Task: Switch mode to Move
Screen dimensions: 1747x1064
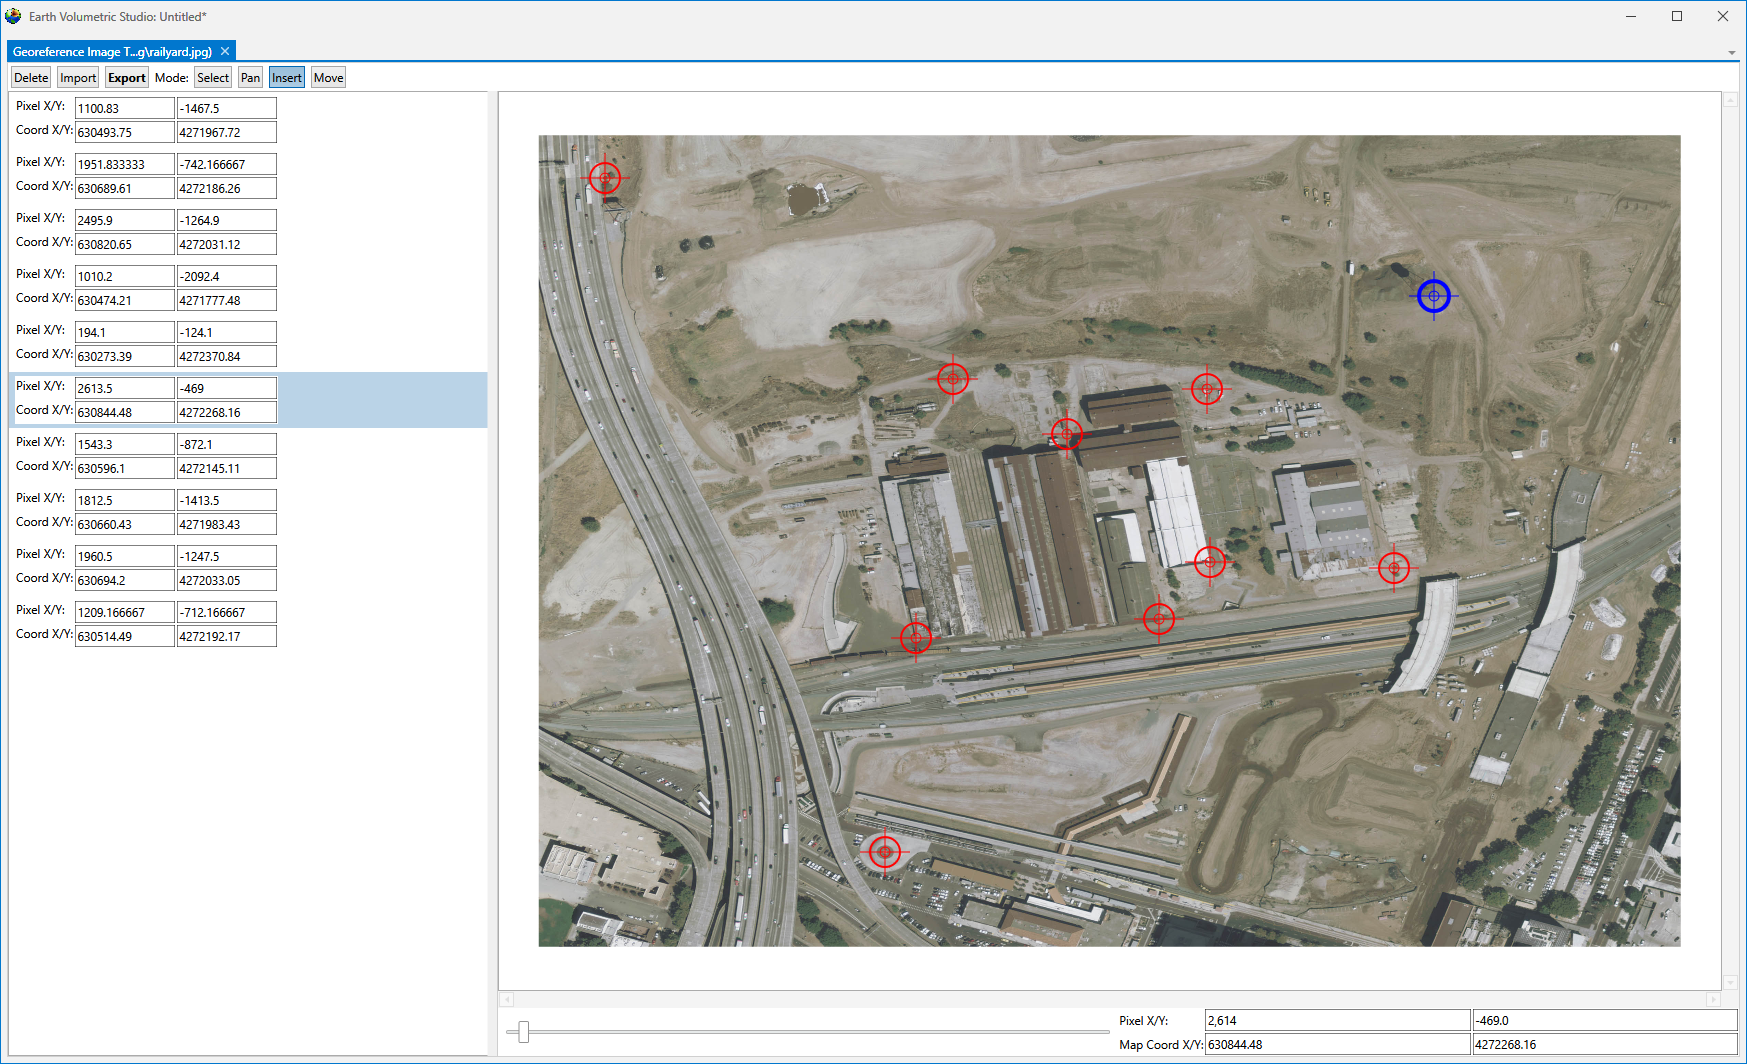Action: 328,78
